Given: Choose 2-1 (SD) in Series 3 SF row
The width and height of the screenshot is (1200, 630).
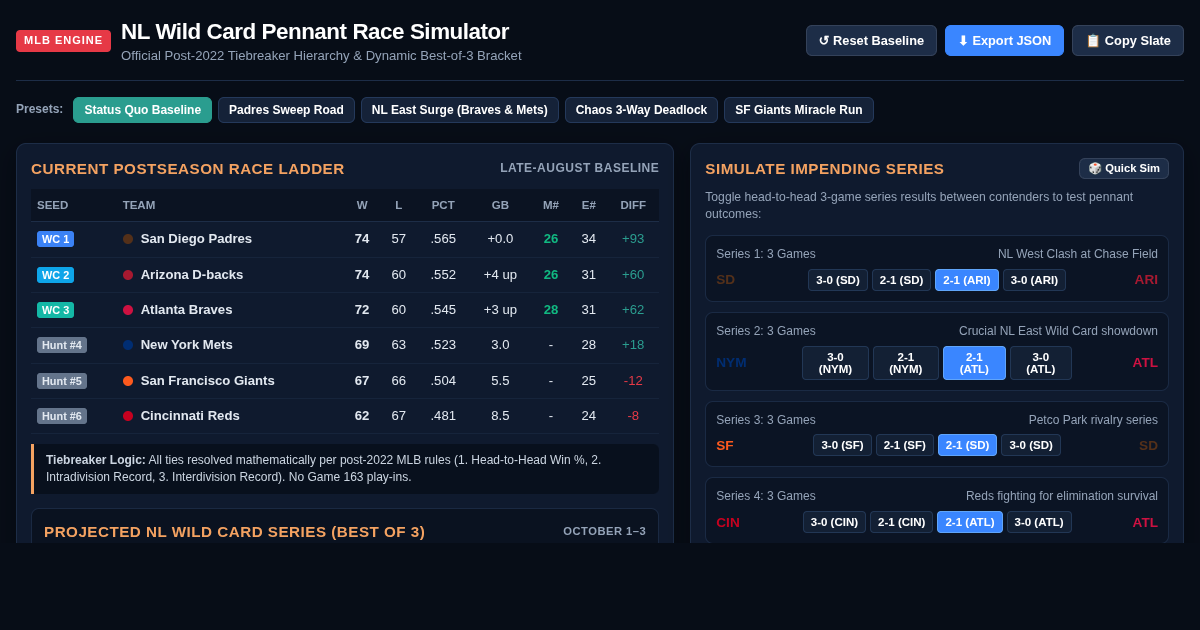Looking at the screenshot, I should pos(967,445).
